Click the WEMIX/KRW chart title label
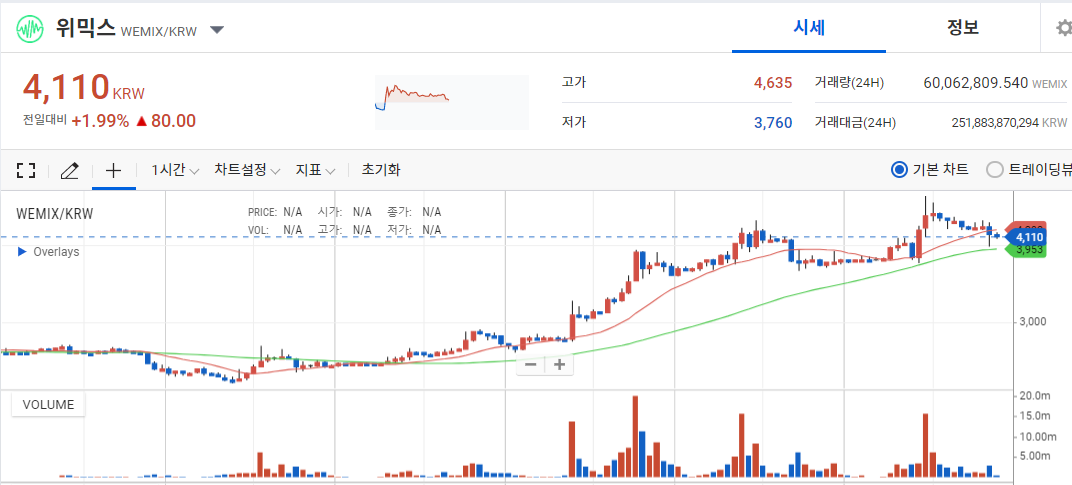Screen dimensions: 1072x485 click(x=55, y=214)
